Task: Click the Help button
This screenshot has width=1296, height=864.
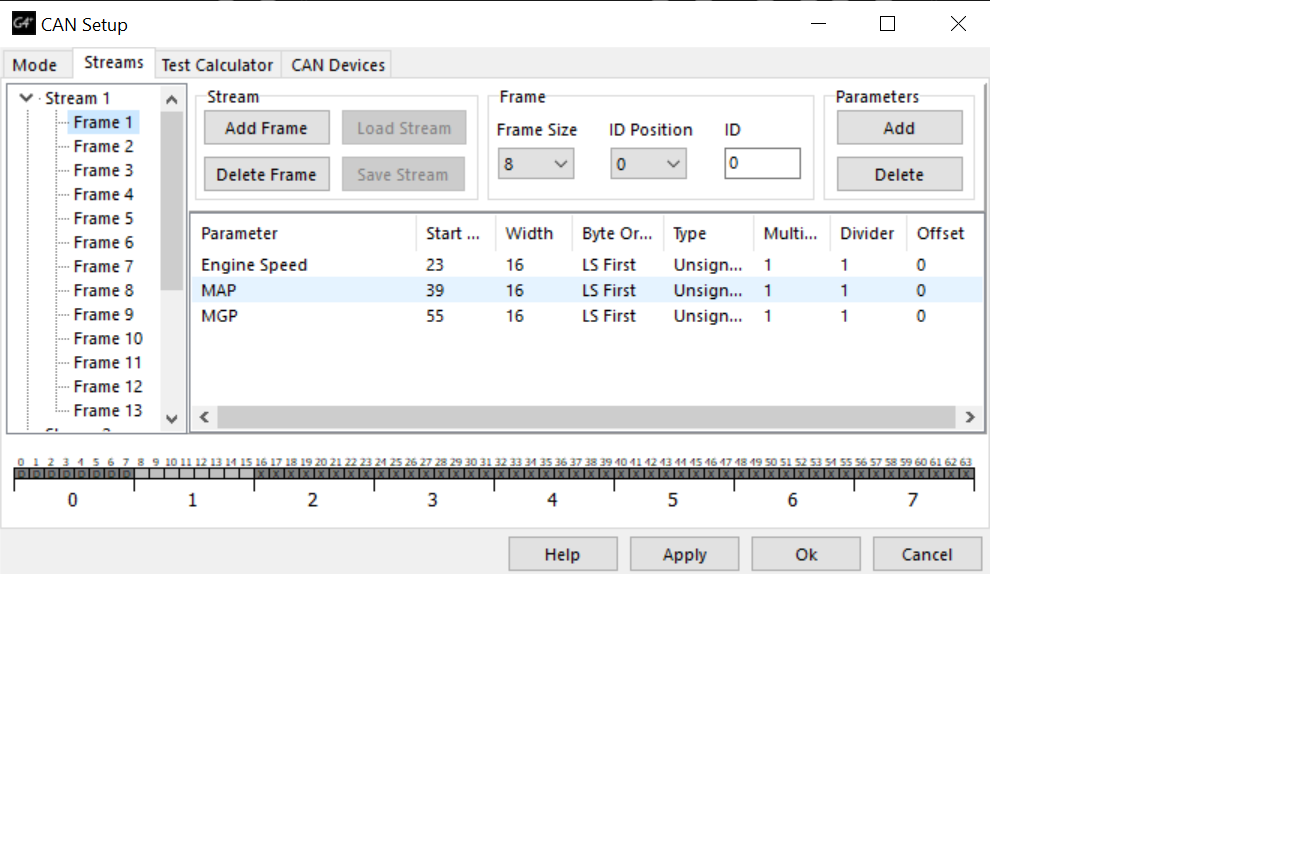Action: coord(563,554)
